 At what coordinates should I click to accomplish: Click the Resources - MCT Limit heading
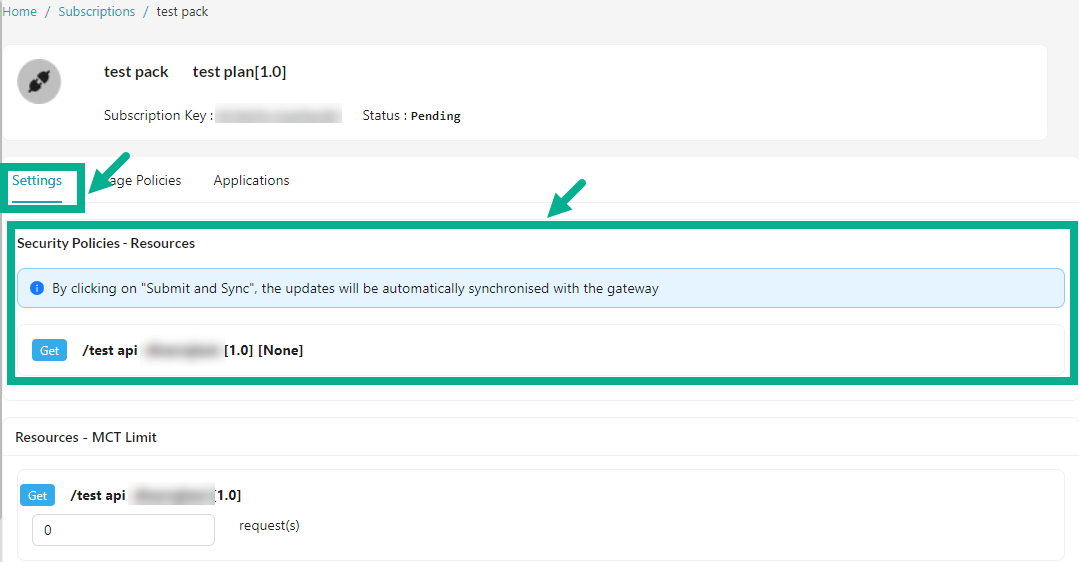[86, 437]
